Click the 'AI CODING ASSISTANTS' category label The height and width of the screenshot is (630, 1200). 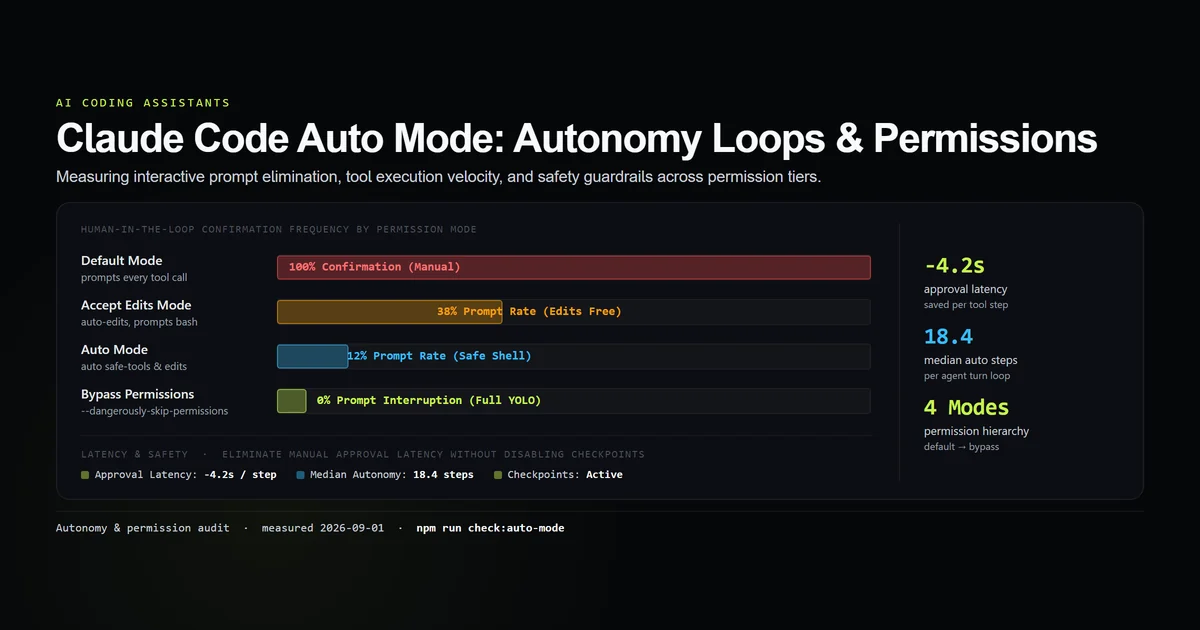[143, 103]
